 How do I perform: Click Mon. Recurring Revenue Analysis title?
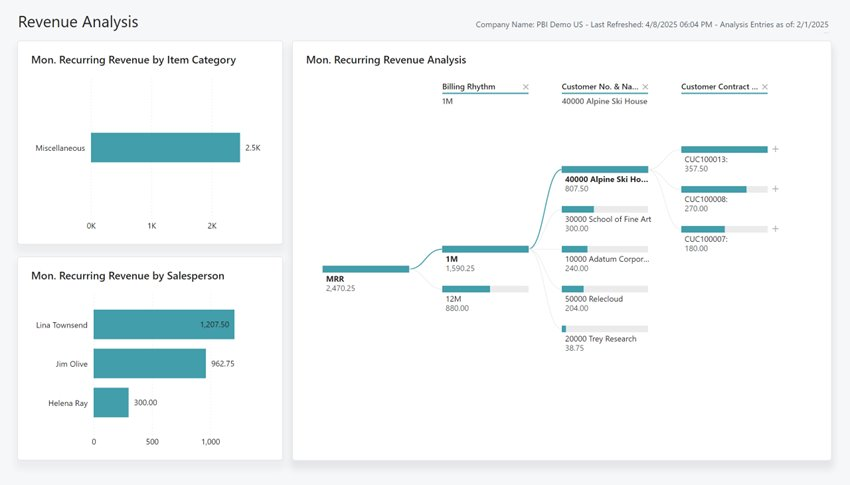click(x=386, y=60)
